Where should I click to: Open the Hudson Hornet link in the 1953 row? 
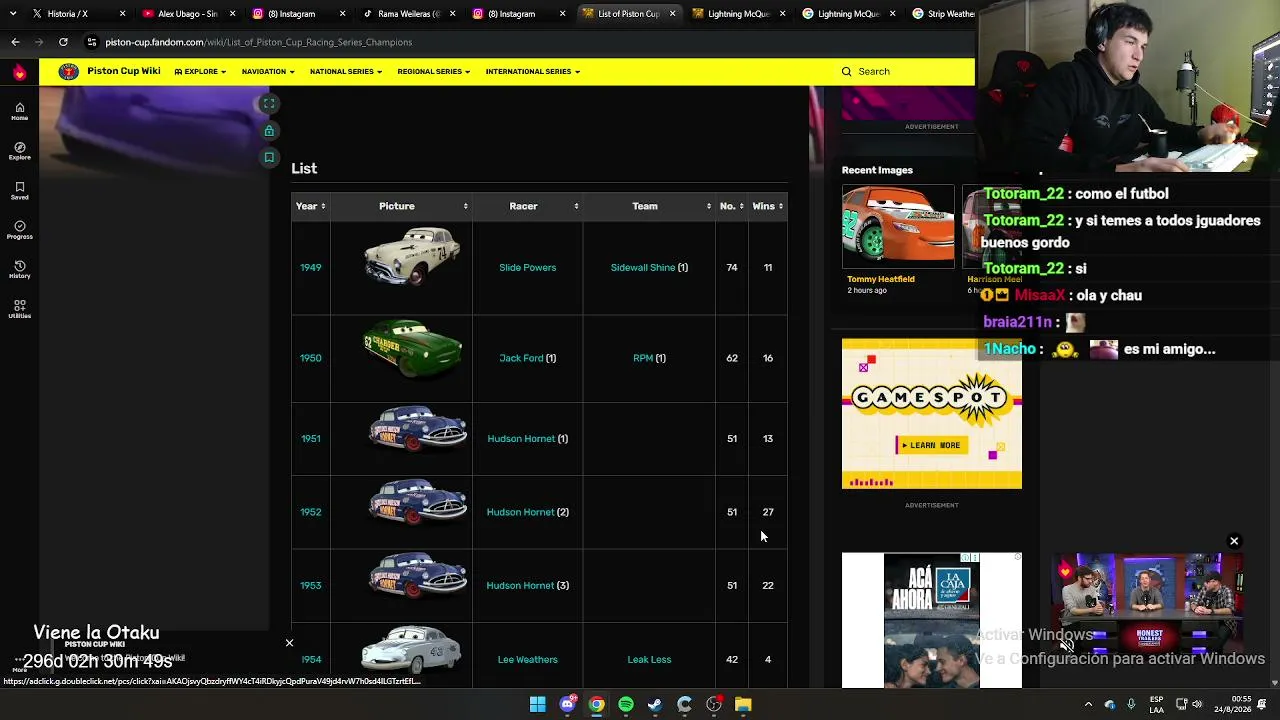click(520, 586)
